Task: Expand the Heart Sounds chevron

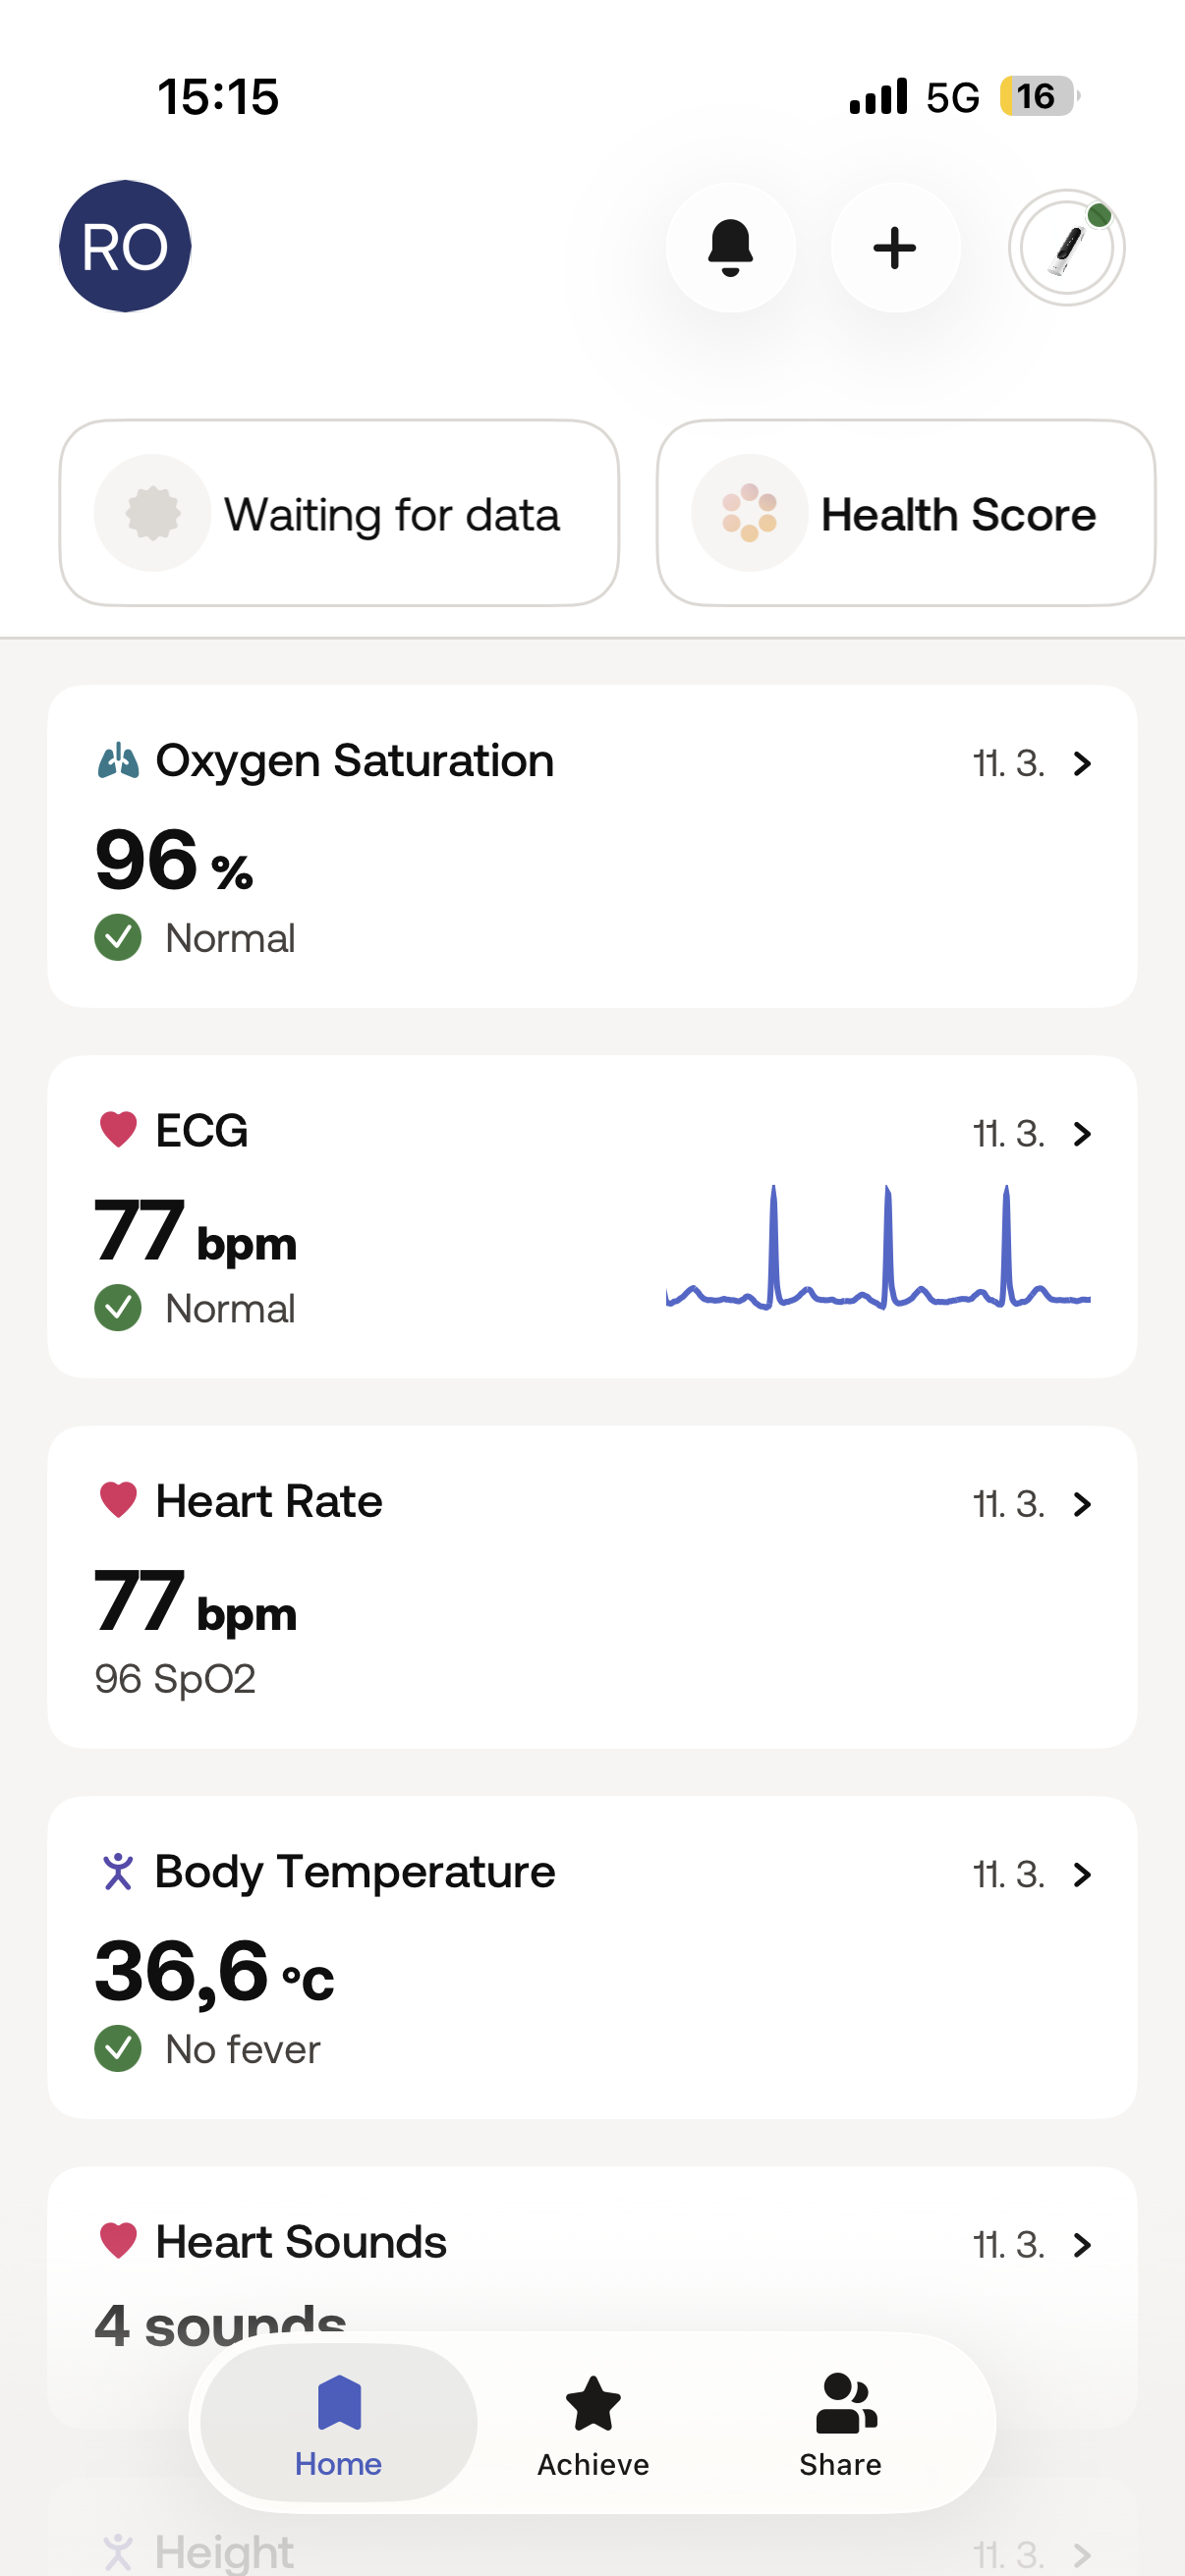Action: pos(1081,2245)
